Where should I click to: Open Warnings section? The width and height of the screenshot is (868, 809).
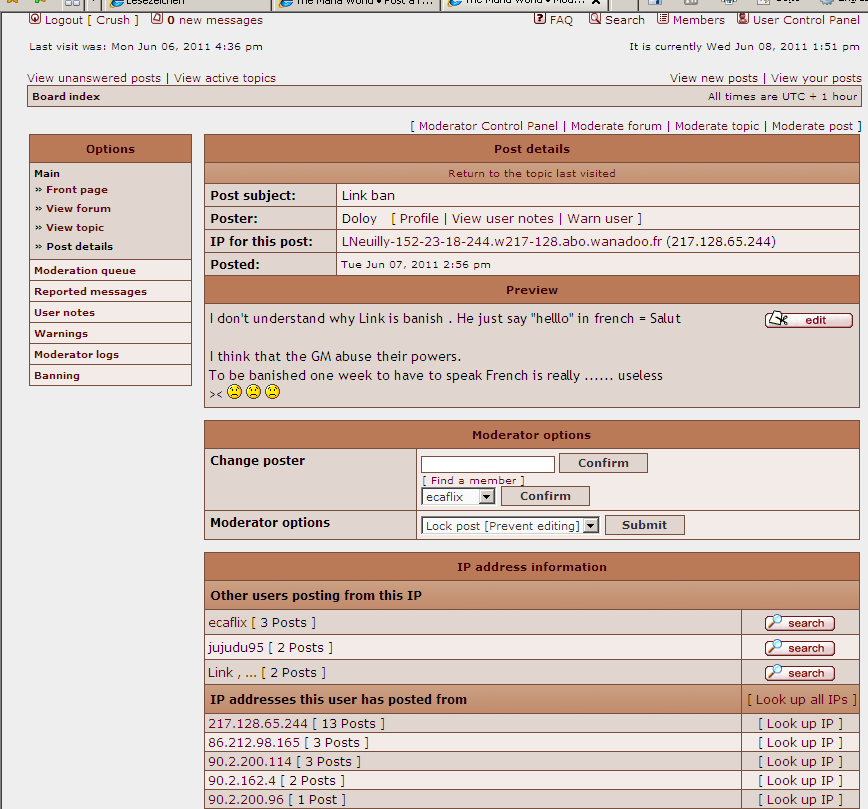point(61,333)
